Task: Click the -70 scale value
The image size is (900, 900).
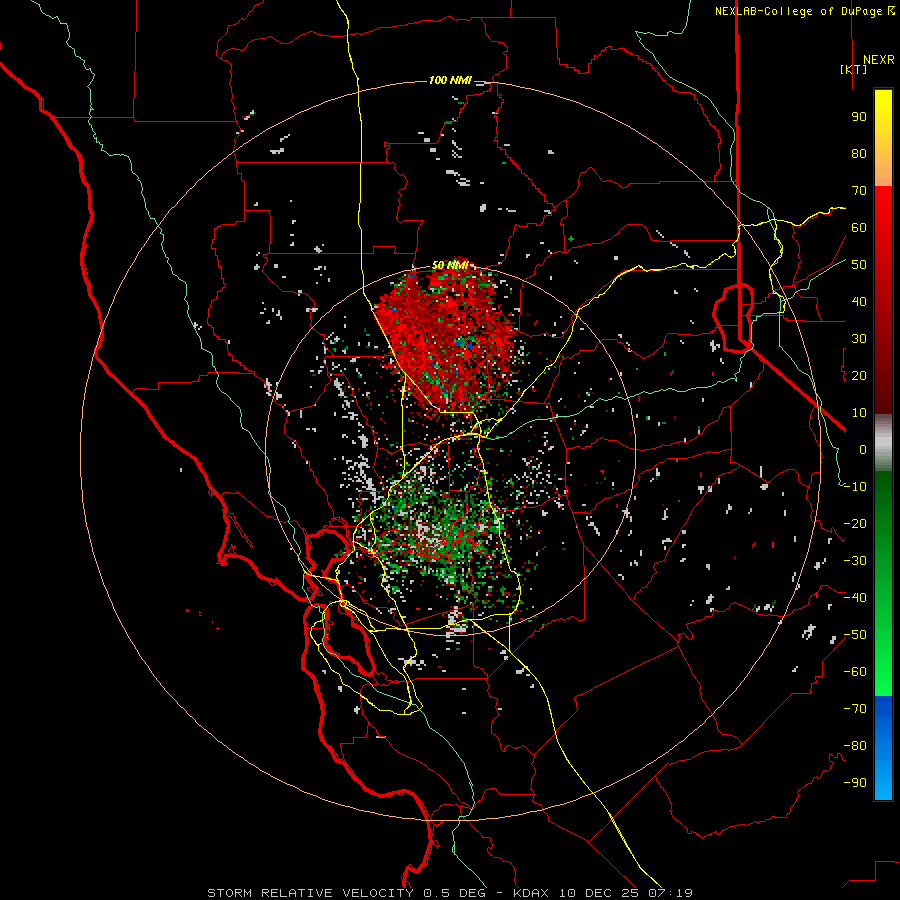Action: pyautogui.click(x=855, y=709)
